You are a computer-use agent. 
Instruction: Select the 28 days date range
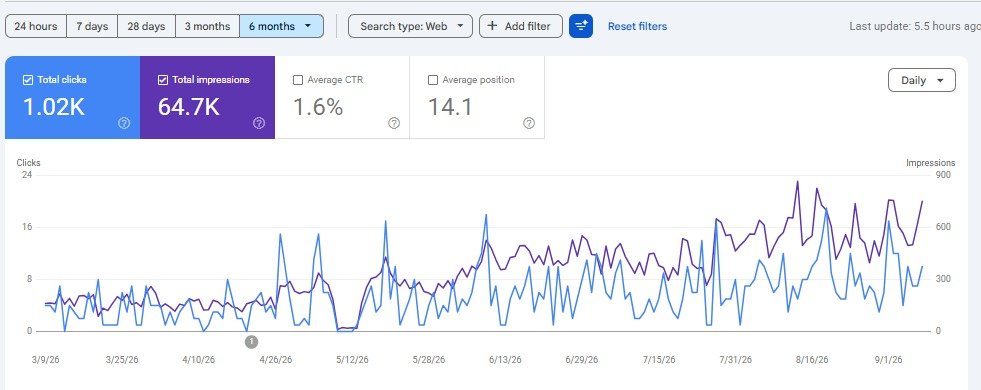(146, 26)
